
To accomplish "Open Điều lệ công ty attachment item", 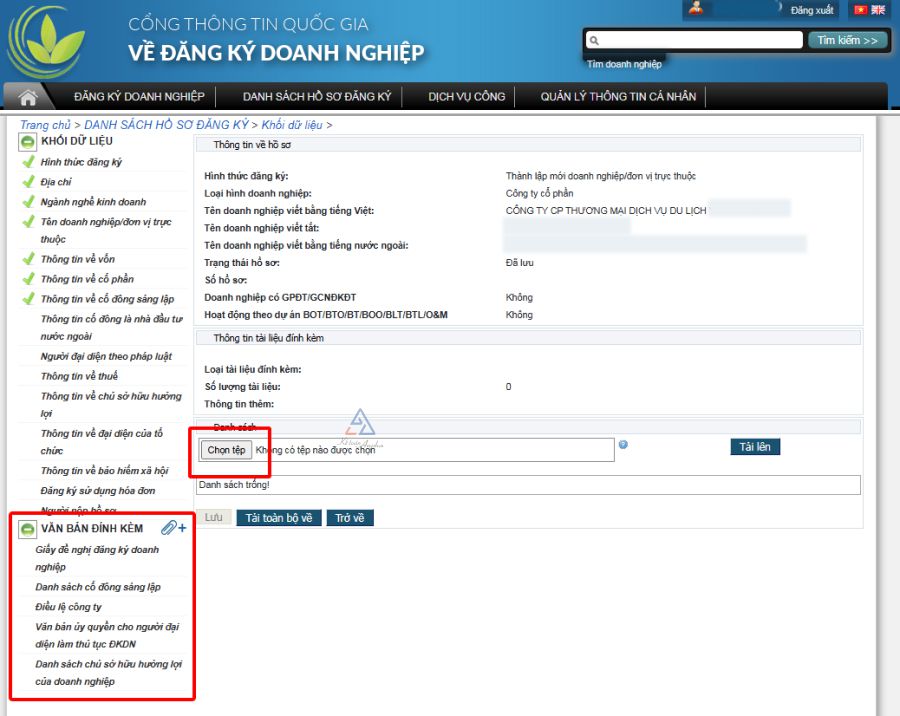I will pos(68,607).
